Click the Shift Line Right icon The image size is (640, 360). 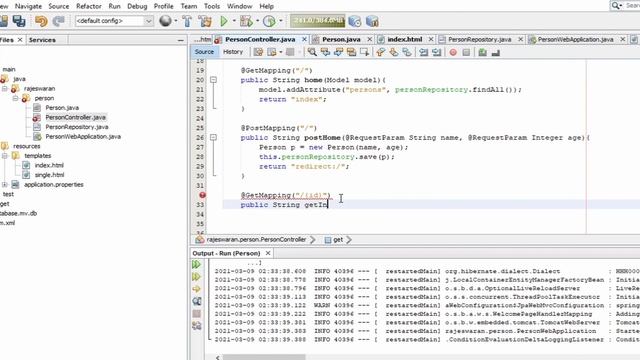pos(437,52)
